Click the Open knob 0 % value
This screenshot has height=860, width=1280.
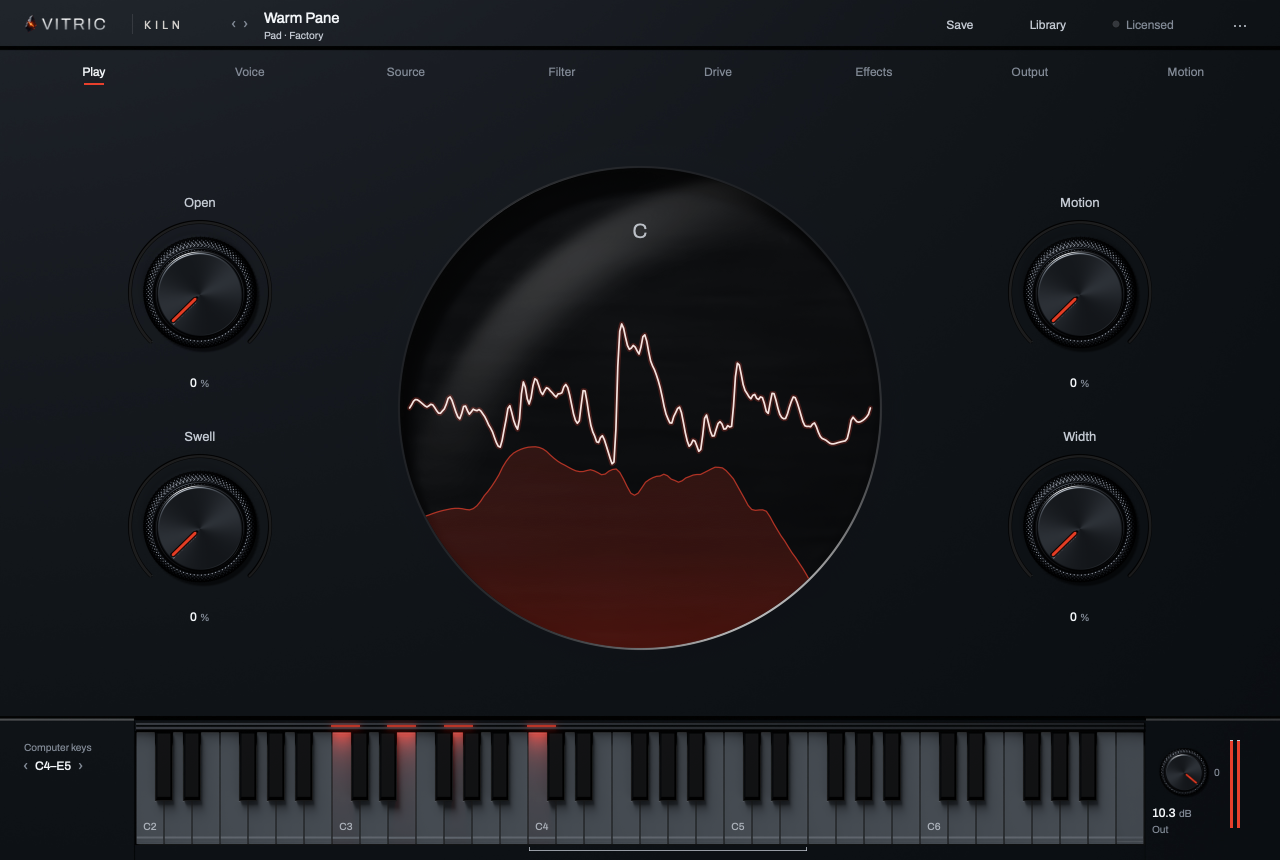coord(200,383)
